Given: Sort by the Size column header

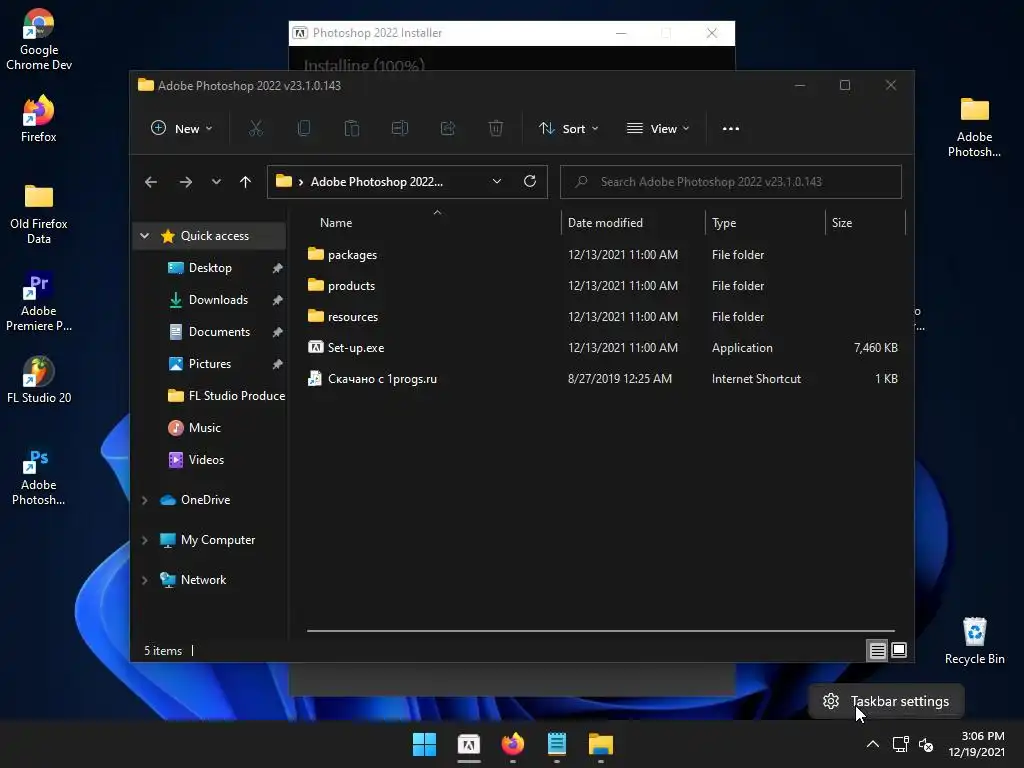Looking at the screenshot, I should click(865, 223).
